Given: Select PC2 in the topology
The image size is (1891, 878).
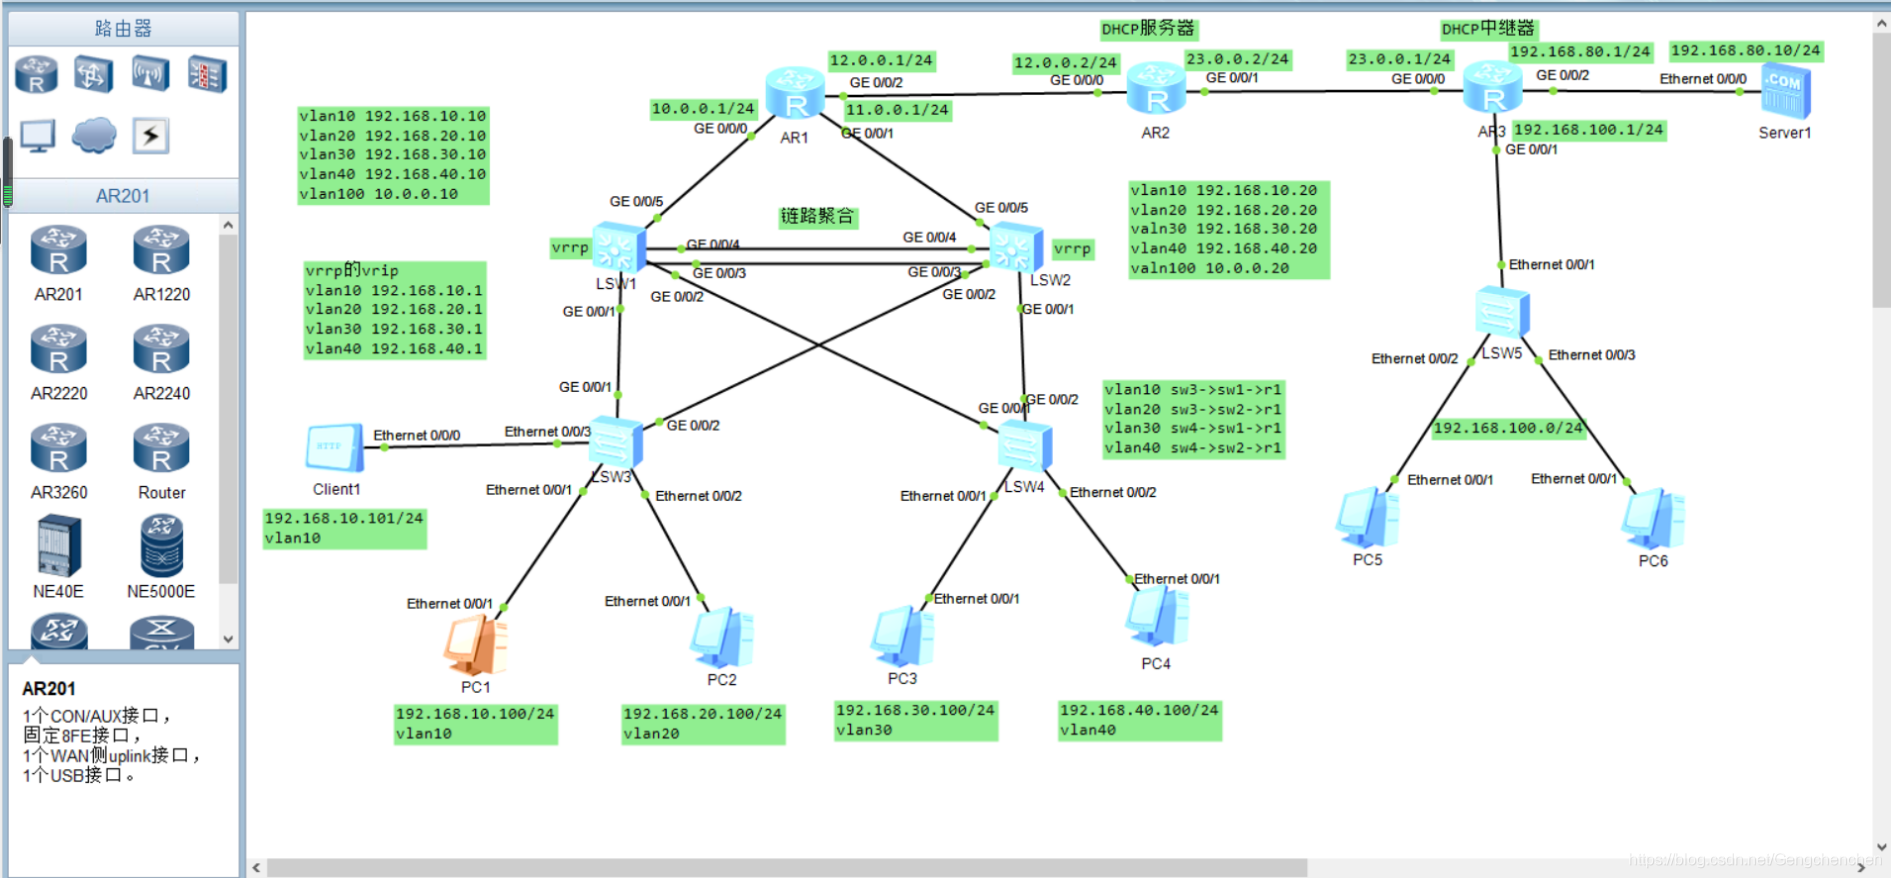Looking at the screenshot, I should click(722, 638).
